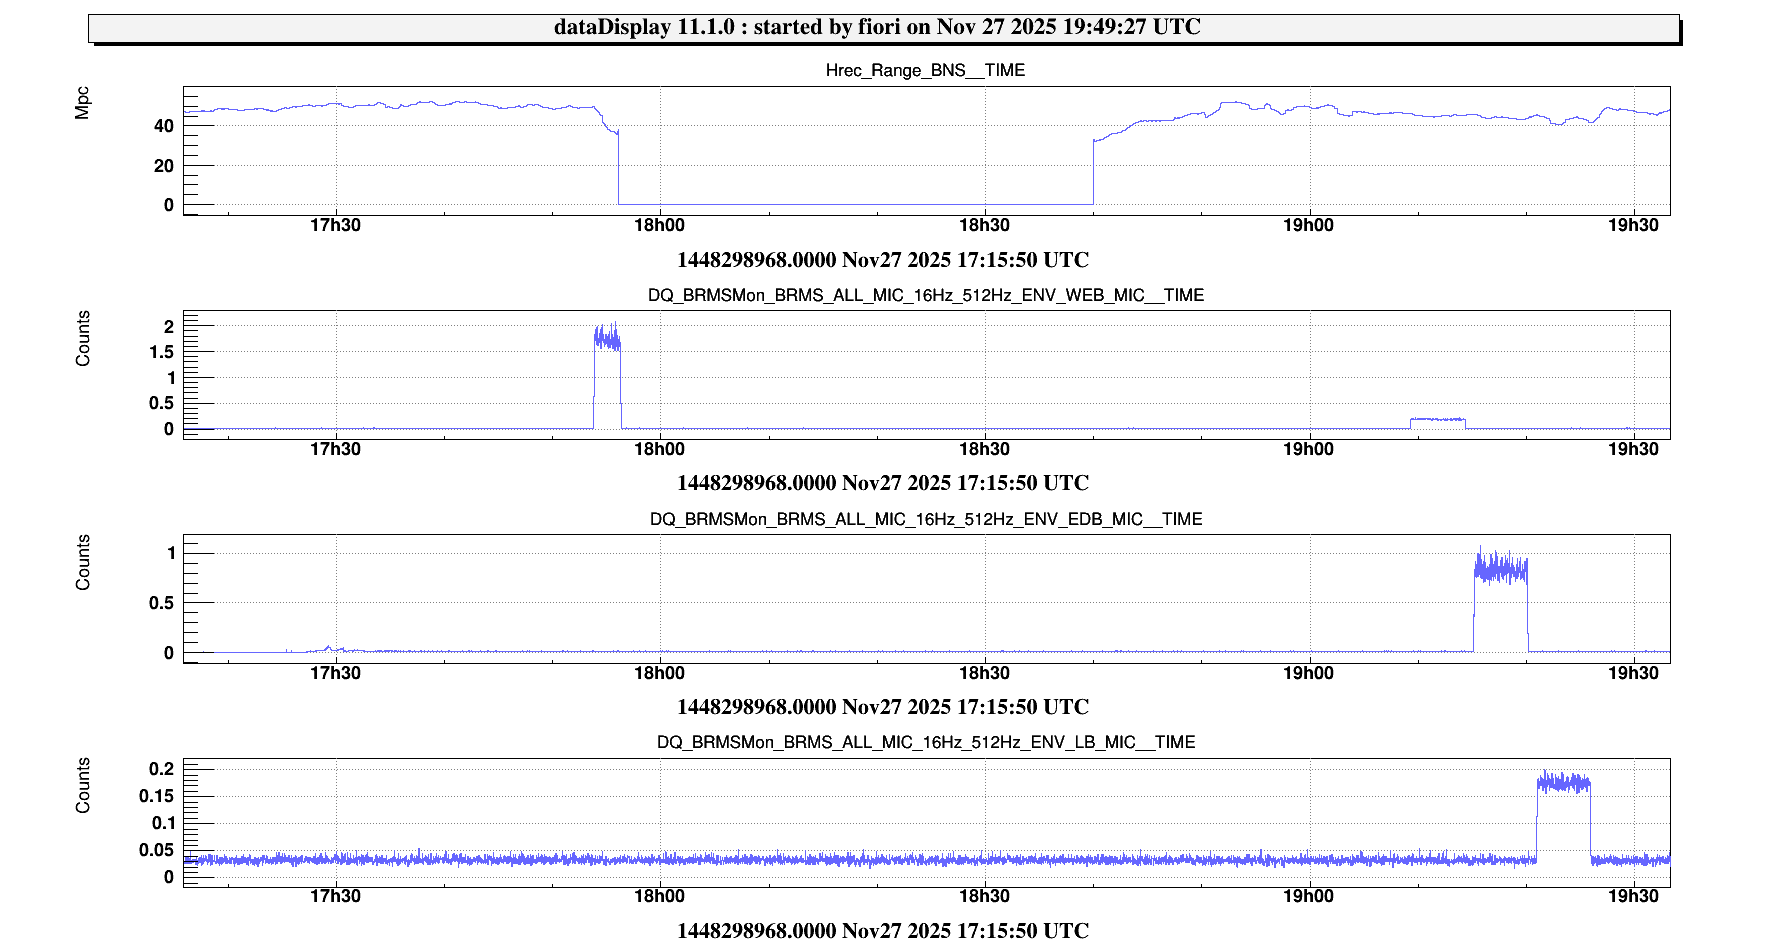Click the GPS timestamp below the Hrec plot
The width and height of the screenshot is (1768, 952).
point(882,260)
